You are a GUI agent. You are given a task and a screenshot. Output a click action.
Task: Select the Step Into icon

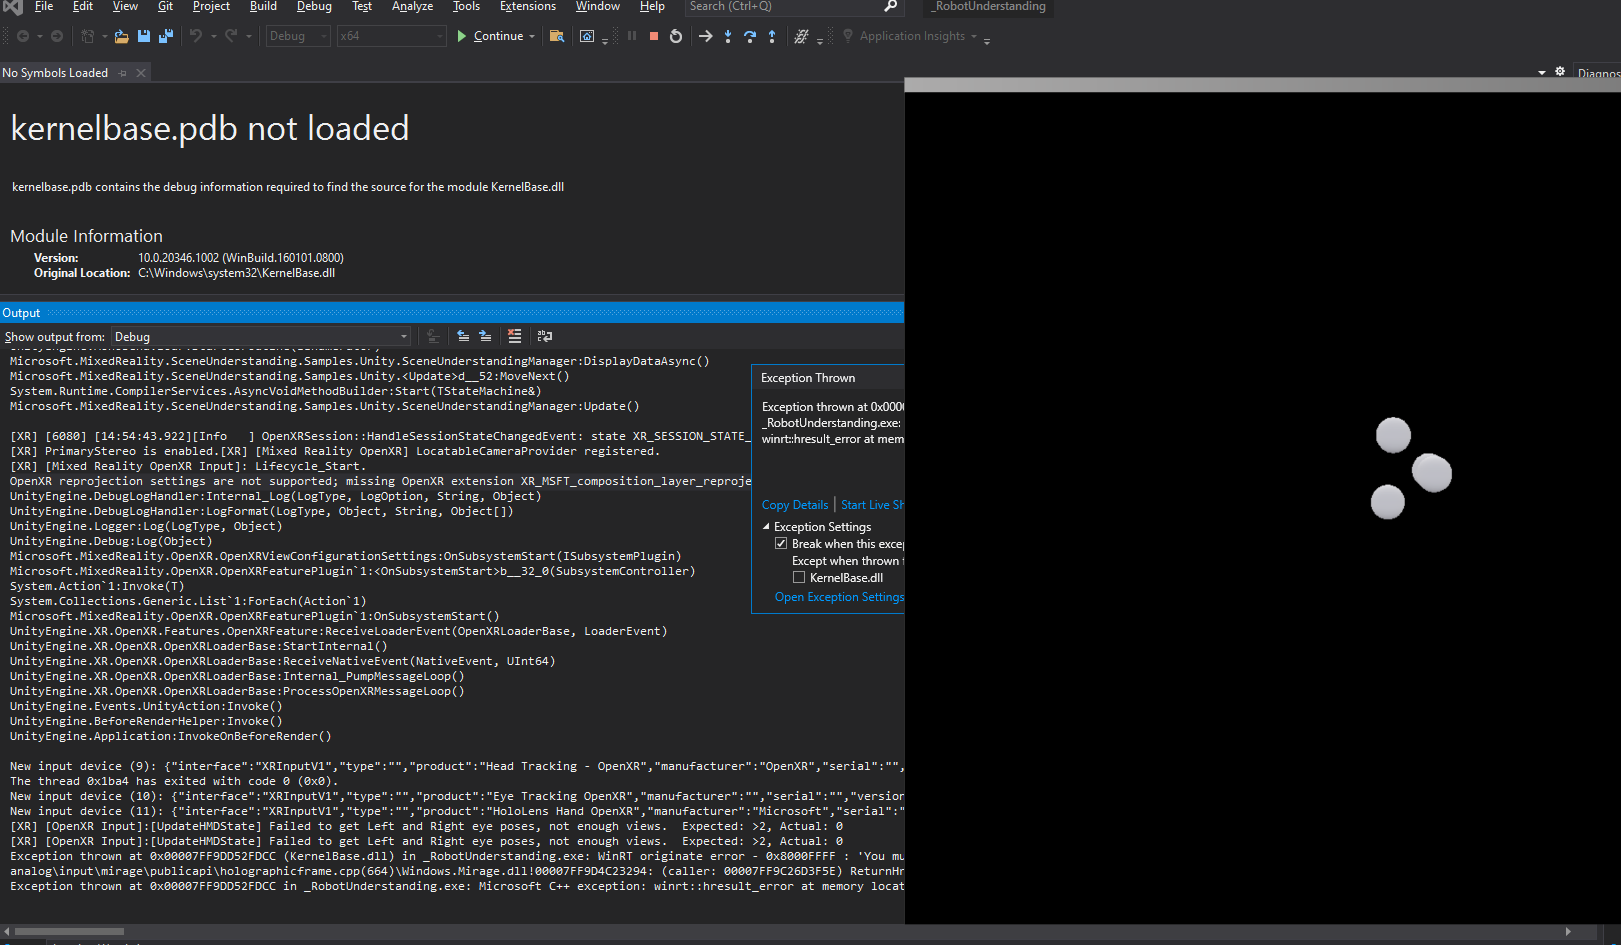click(727, 36)
